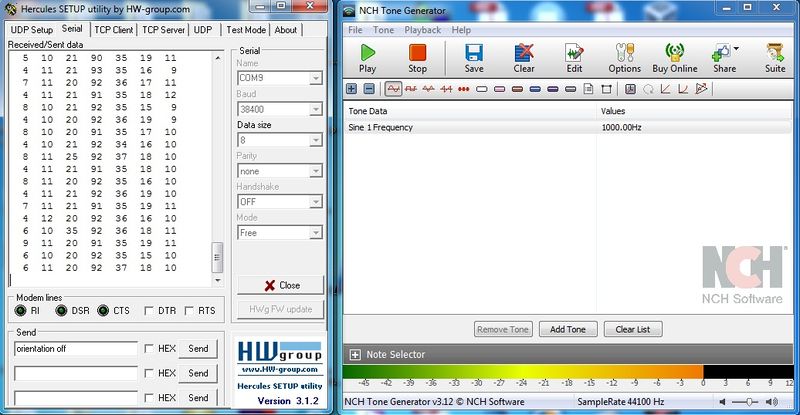Viewport: 800px width, 415px height.
Task: Click the received data scroll-down arrow
Action: click(x=218, y=280)
